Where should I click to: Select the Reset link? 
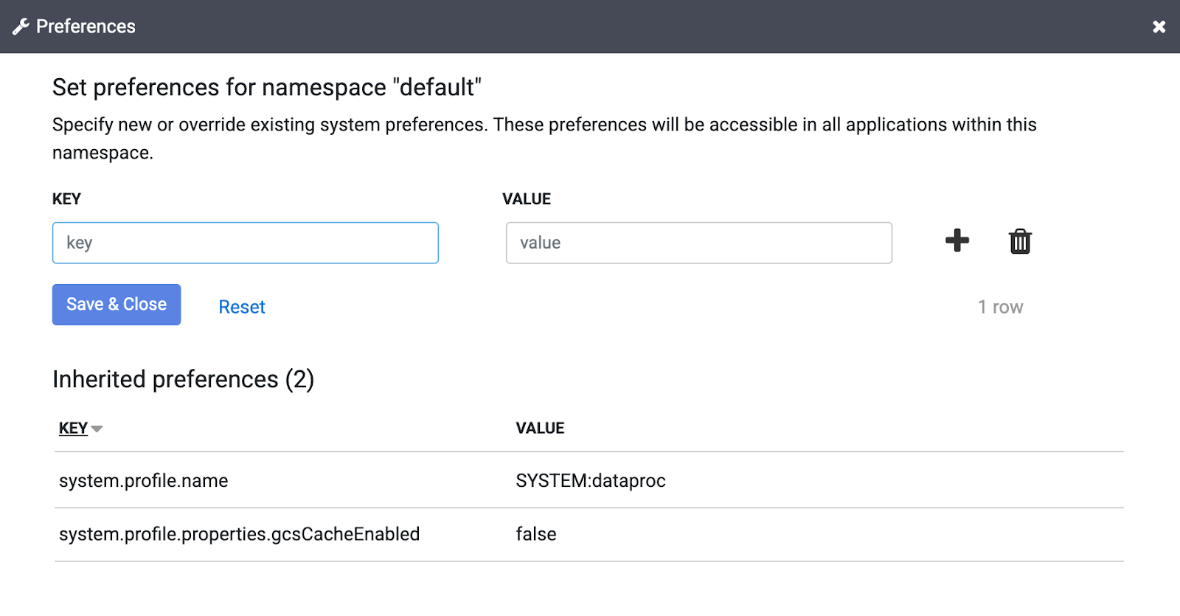(x=241, y=306)
